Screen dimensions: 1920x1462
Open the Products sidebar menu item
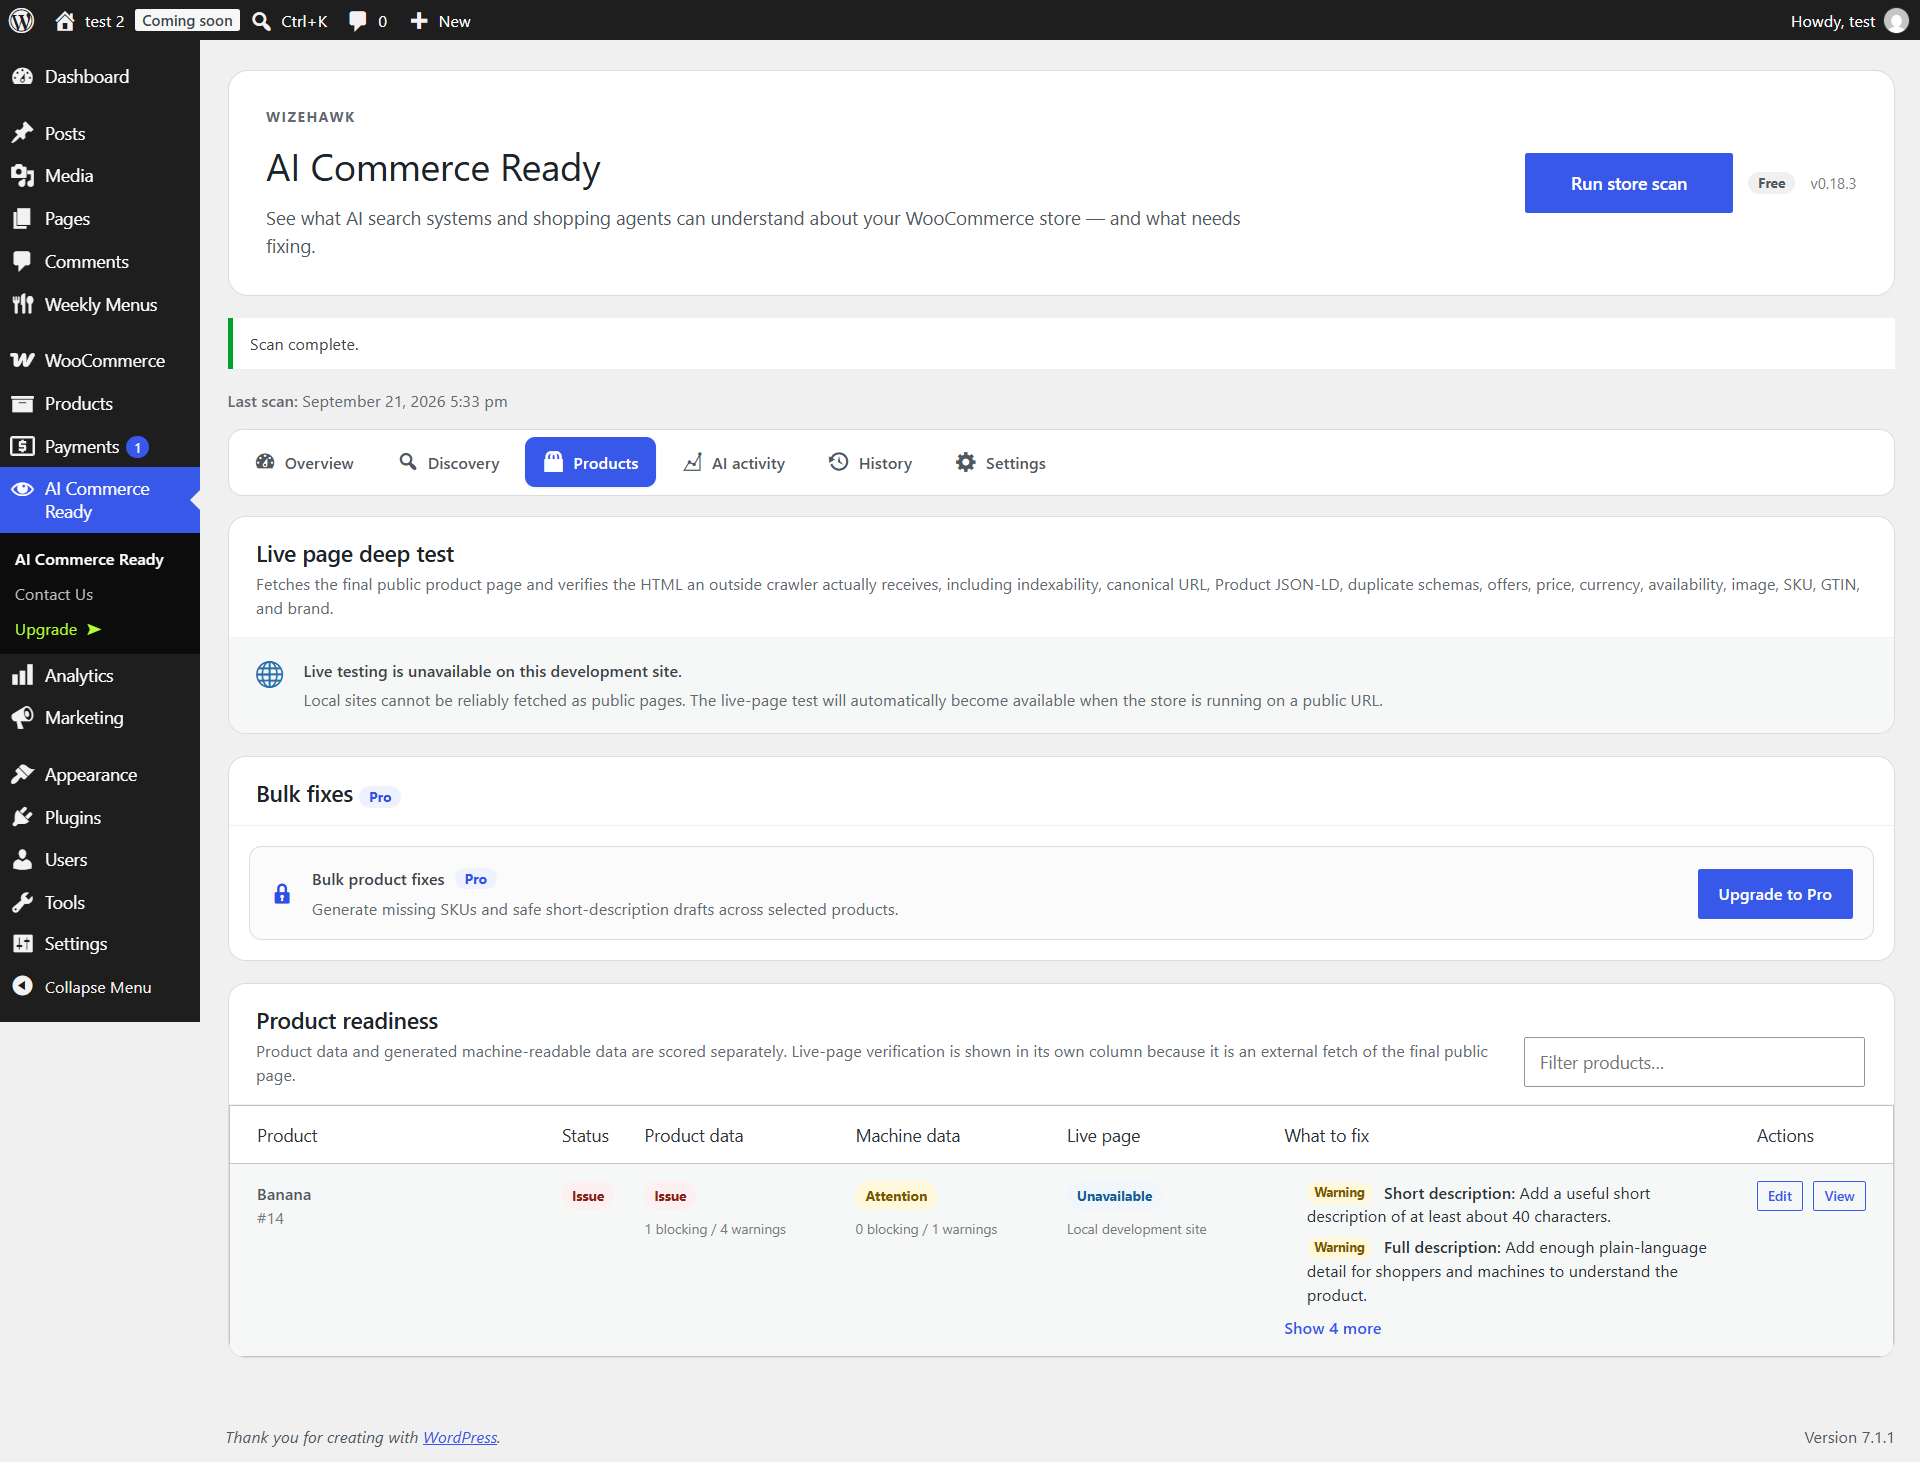[x=100, y=404]
